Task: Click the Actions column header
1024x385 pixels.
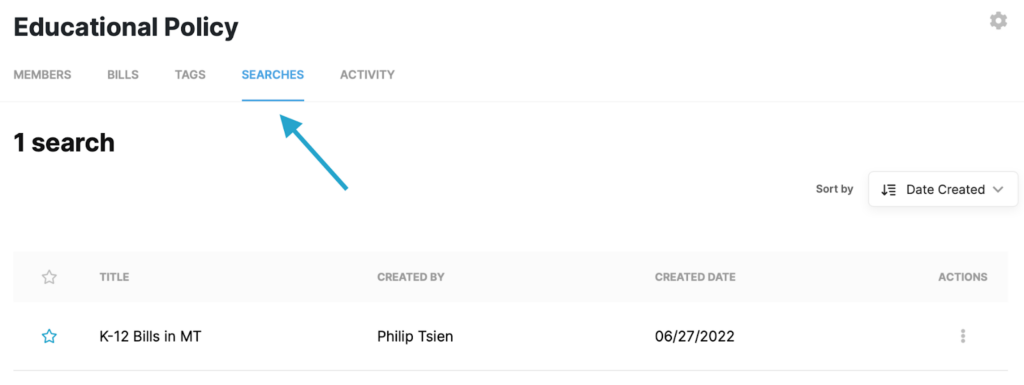Action: coord(963,277)
